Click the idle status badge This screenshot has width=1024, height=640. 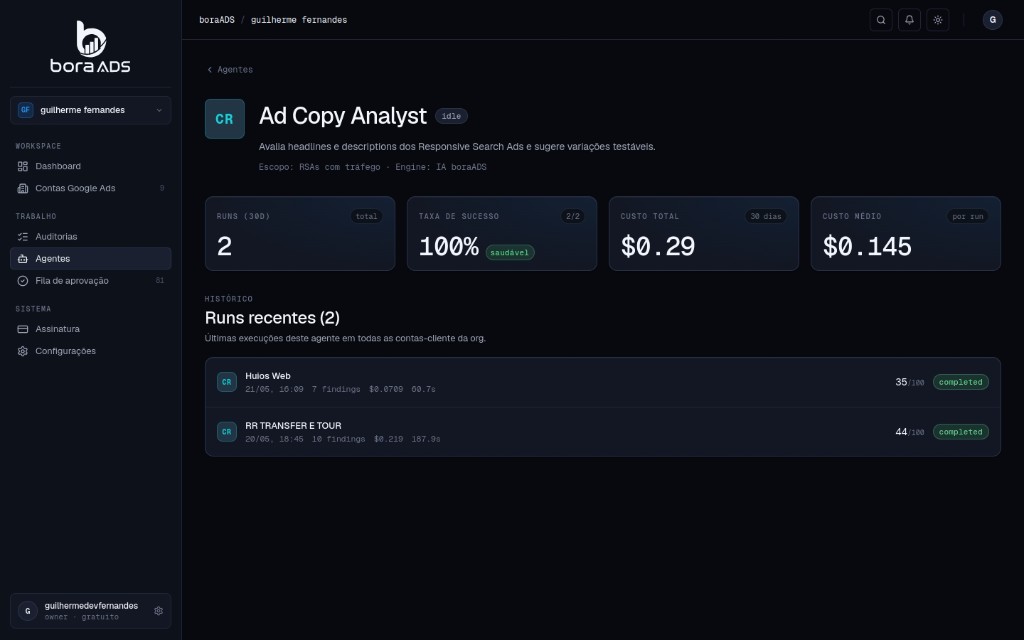tap(451, 116)
